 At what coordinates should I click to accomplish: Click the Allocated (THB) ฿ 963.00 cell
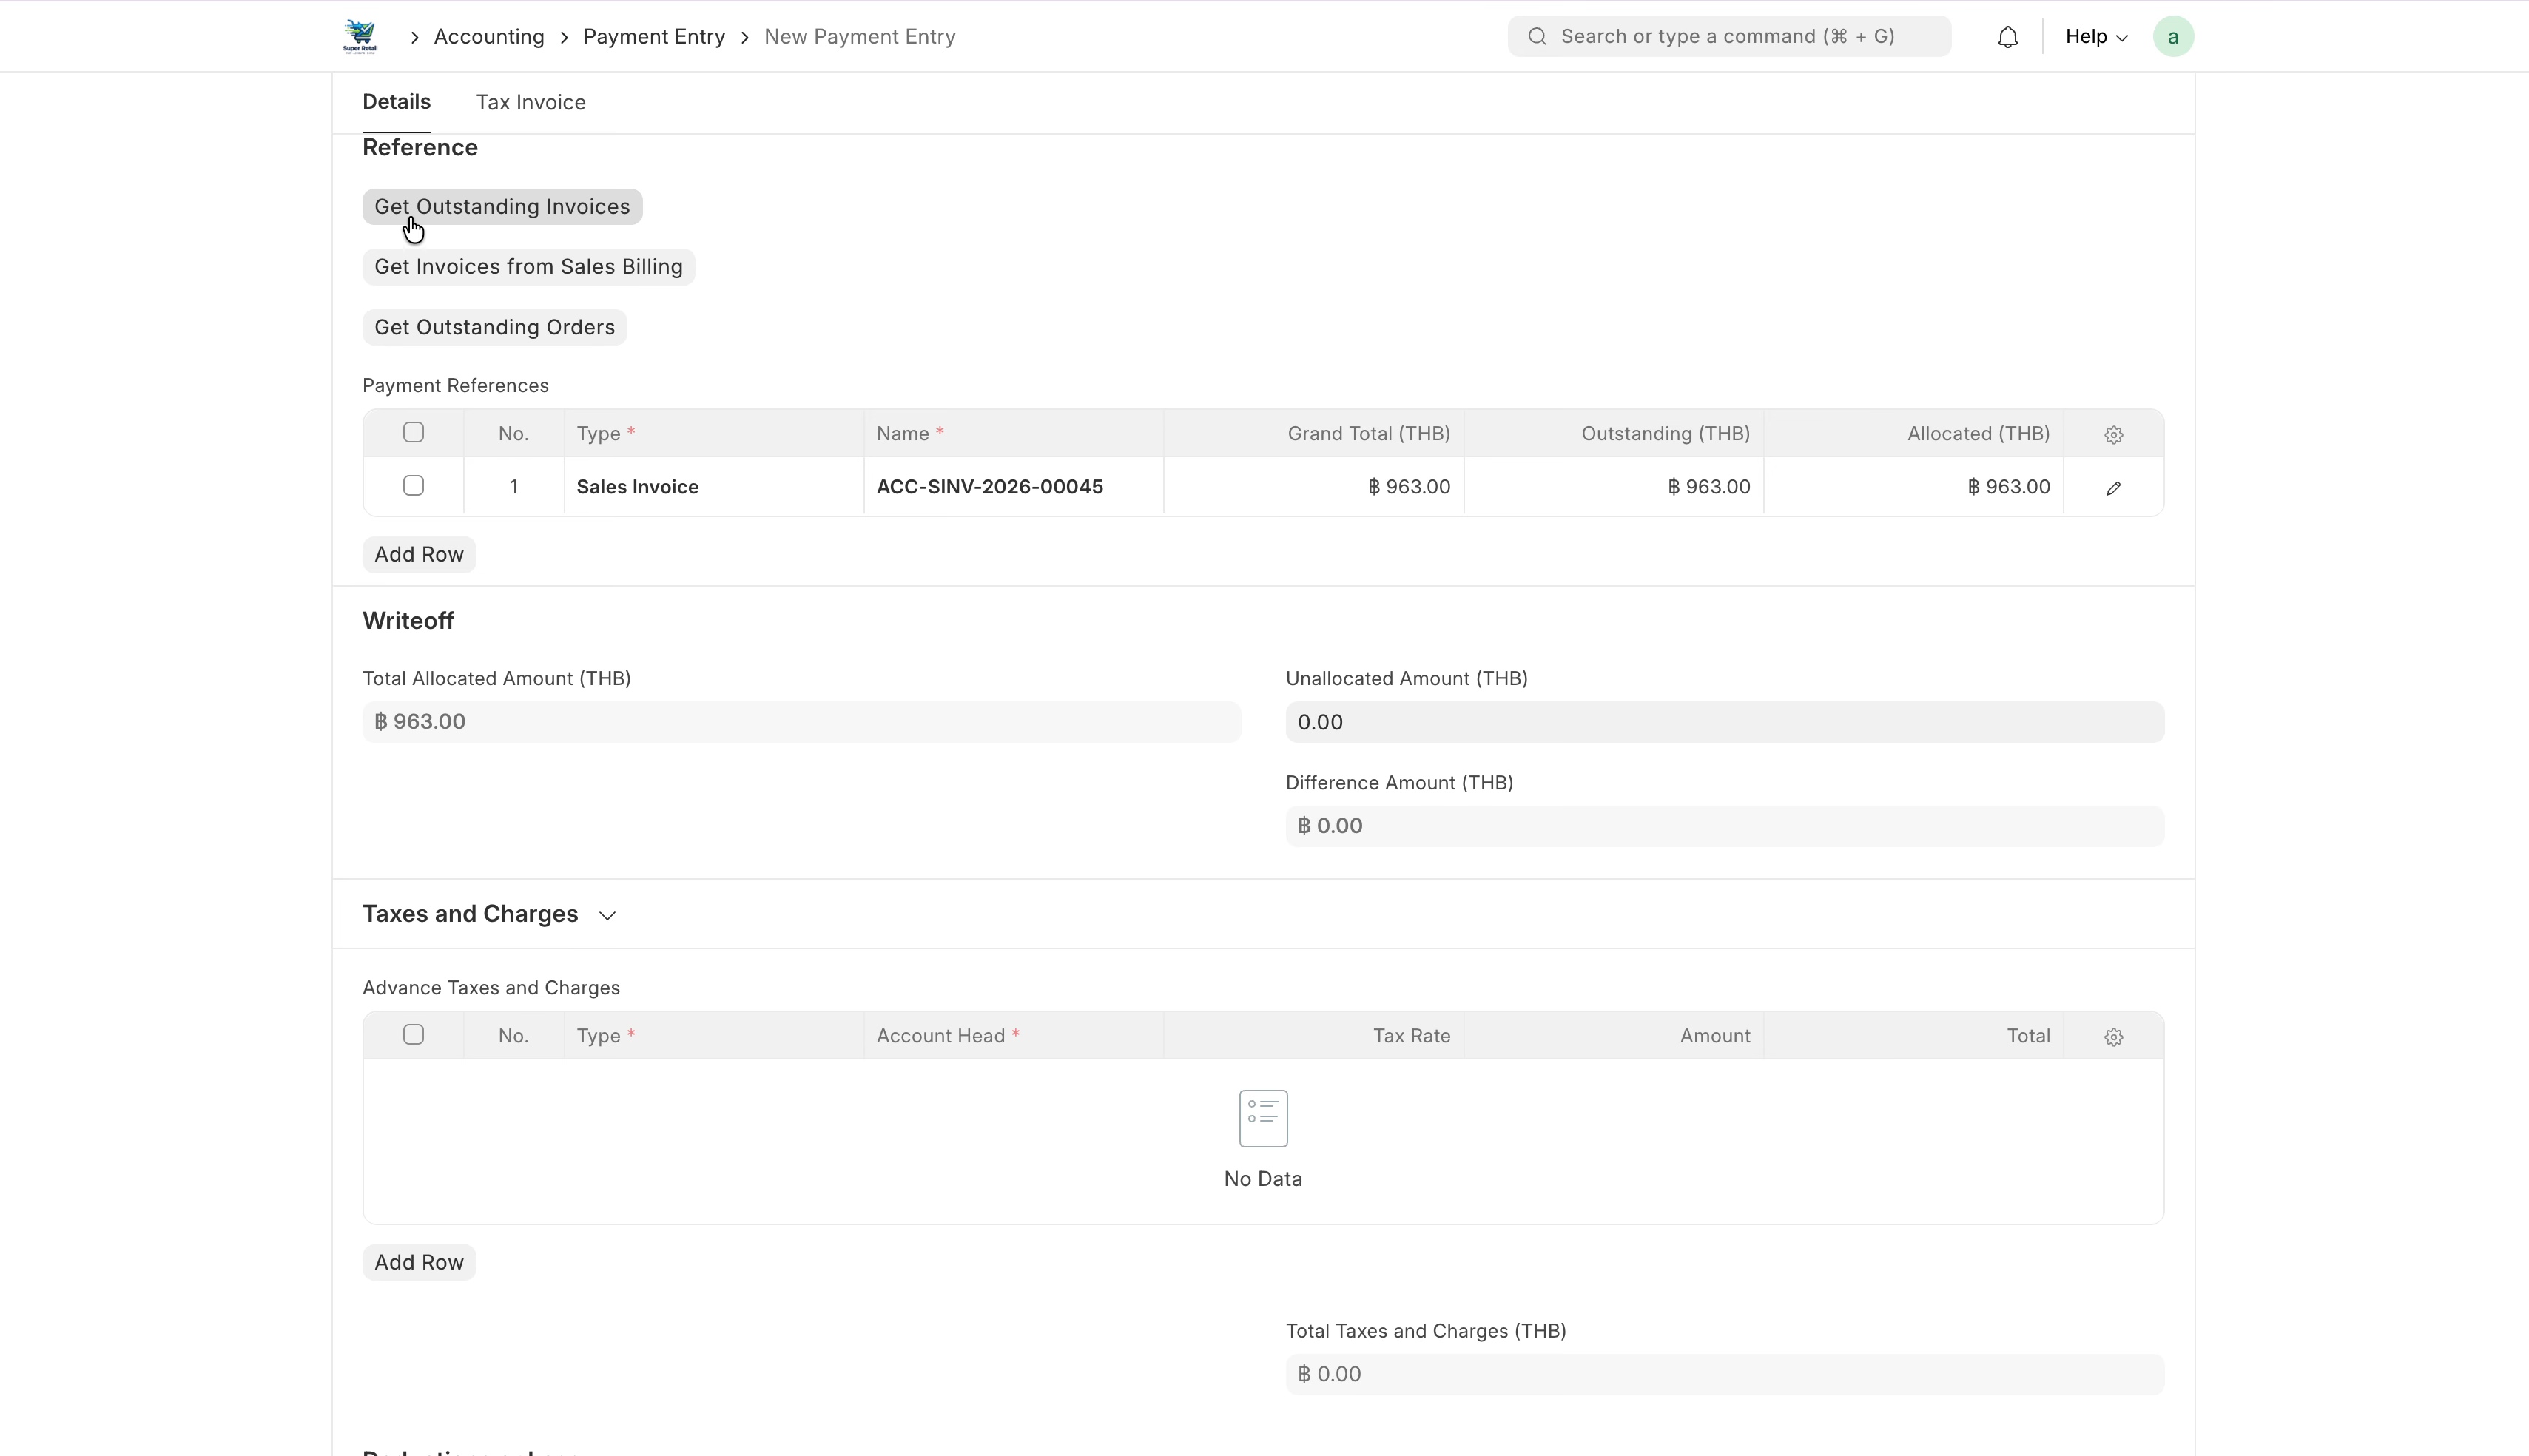click(x=1913, y=487)
